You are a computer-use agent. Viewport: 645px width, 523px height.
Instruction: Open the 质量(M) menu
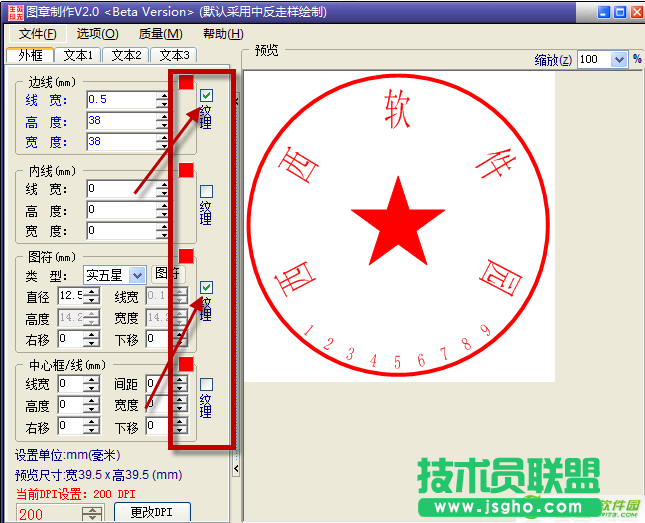(x=160, y=34)
